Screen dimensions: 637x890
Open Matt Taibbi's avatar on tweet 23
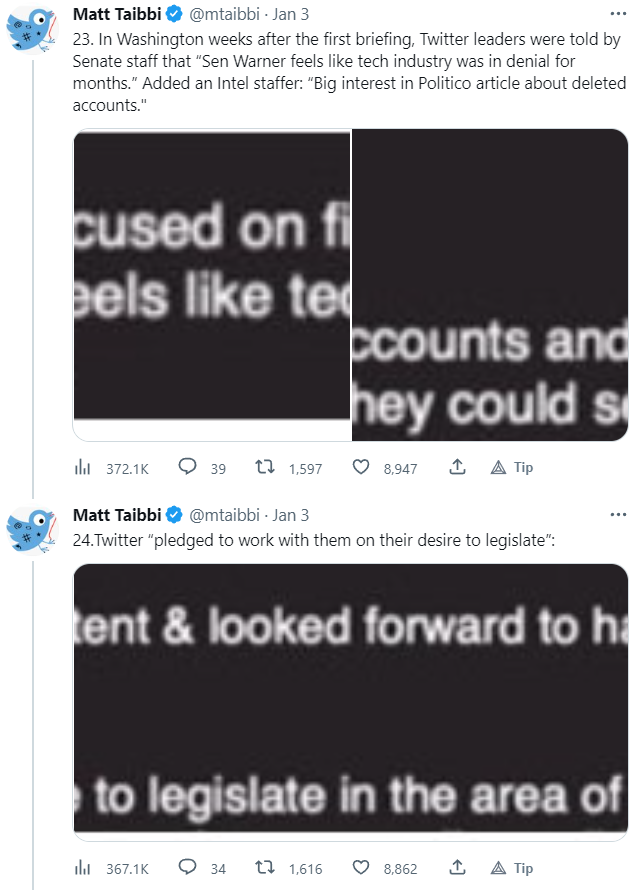(36, 28)
